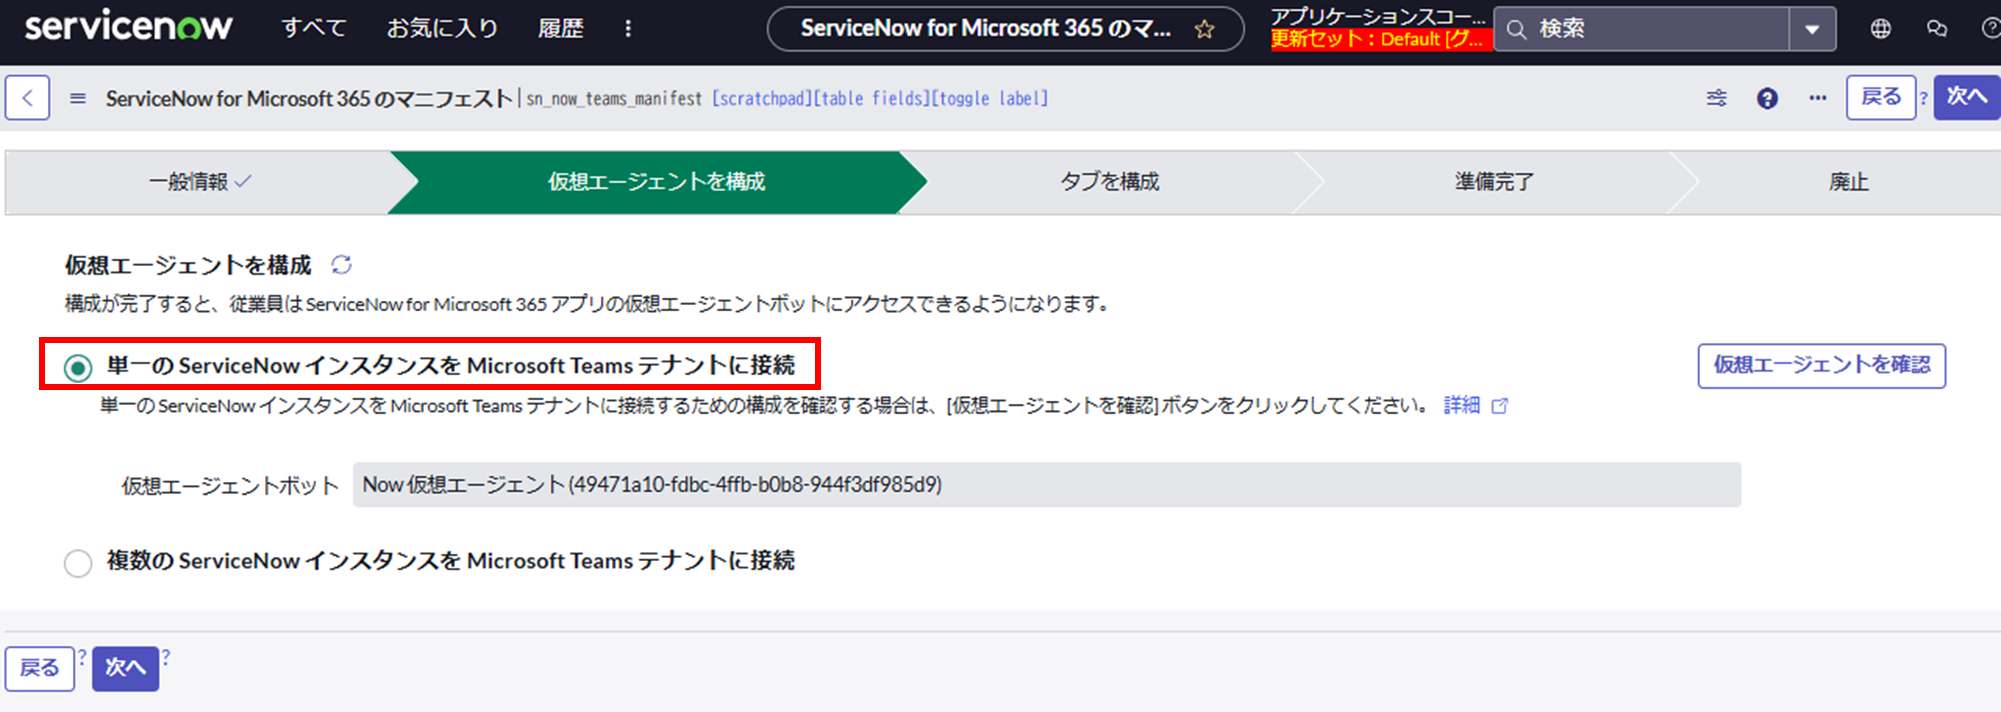2001x712 pixels.
Task: Go to the 準備完了 step
Action: click(1494, 182)
